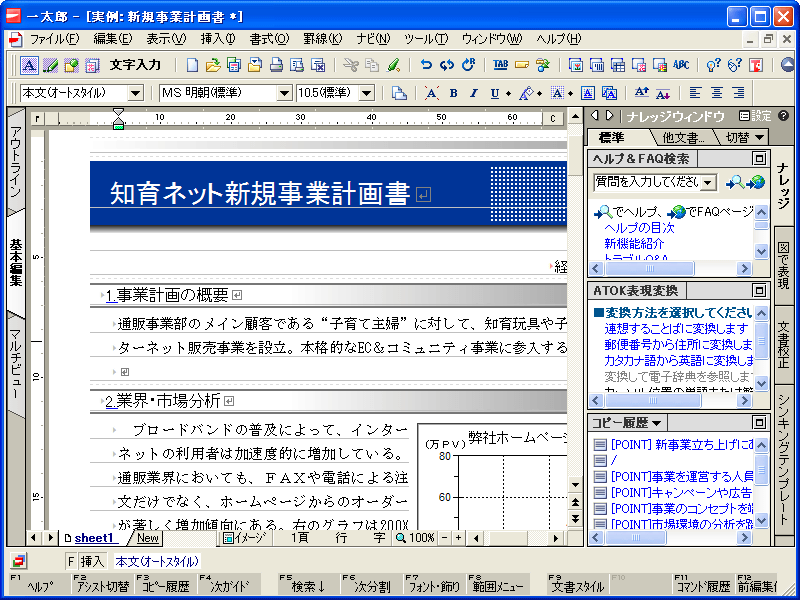Click the scissors cut icon
The image size is (800, 600).
[351, 65]
